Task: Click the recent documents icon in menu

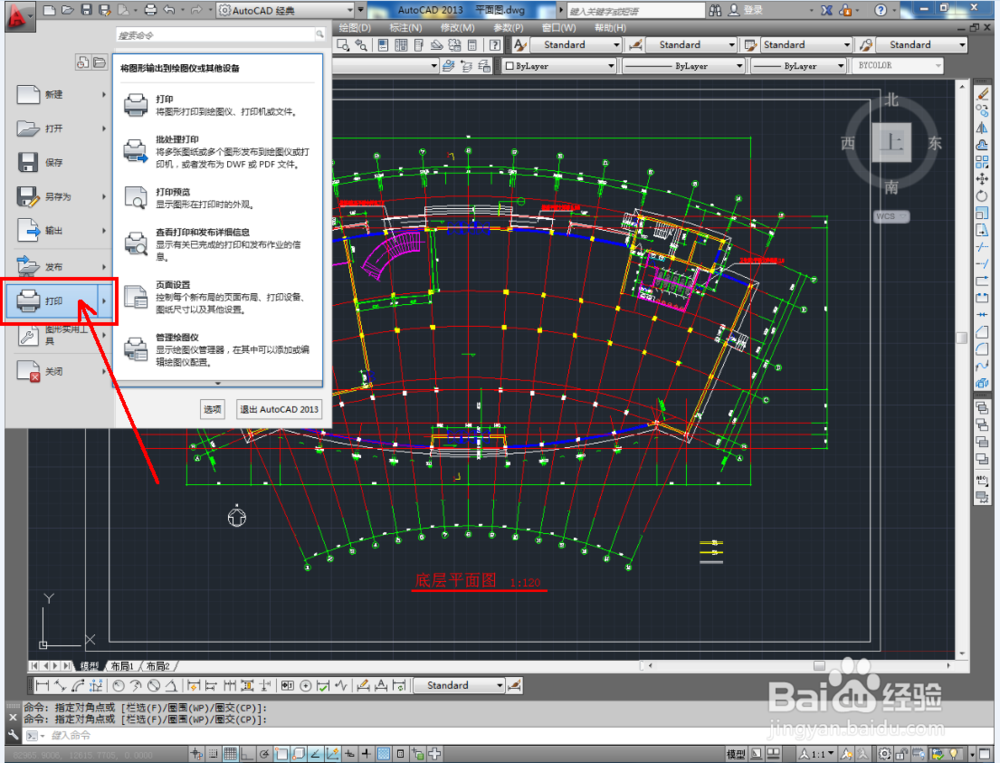Action: coord(83,62)
